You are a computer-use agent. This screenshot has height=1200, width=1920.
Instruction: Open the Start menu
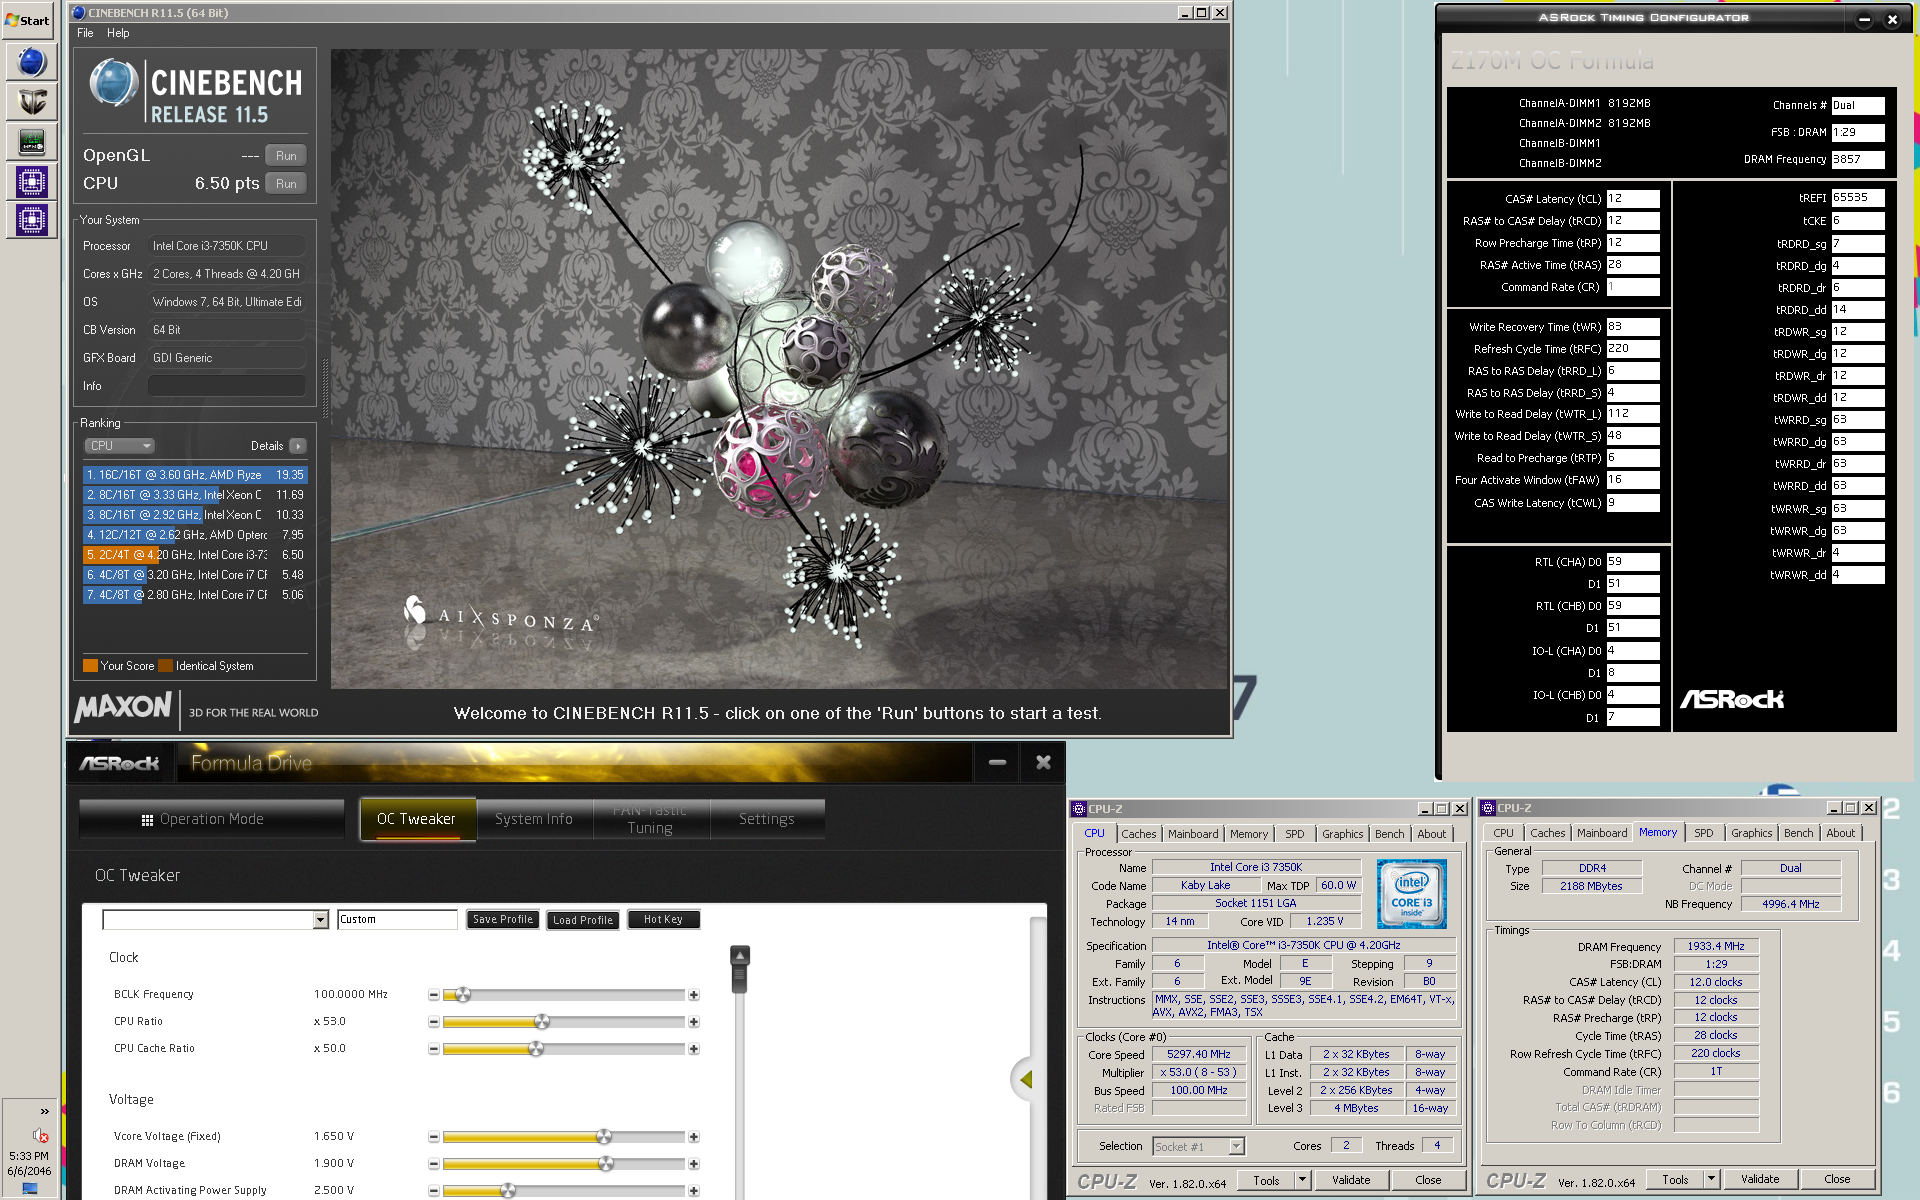28,19
